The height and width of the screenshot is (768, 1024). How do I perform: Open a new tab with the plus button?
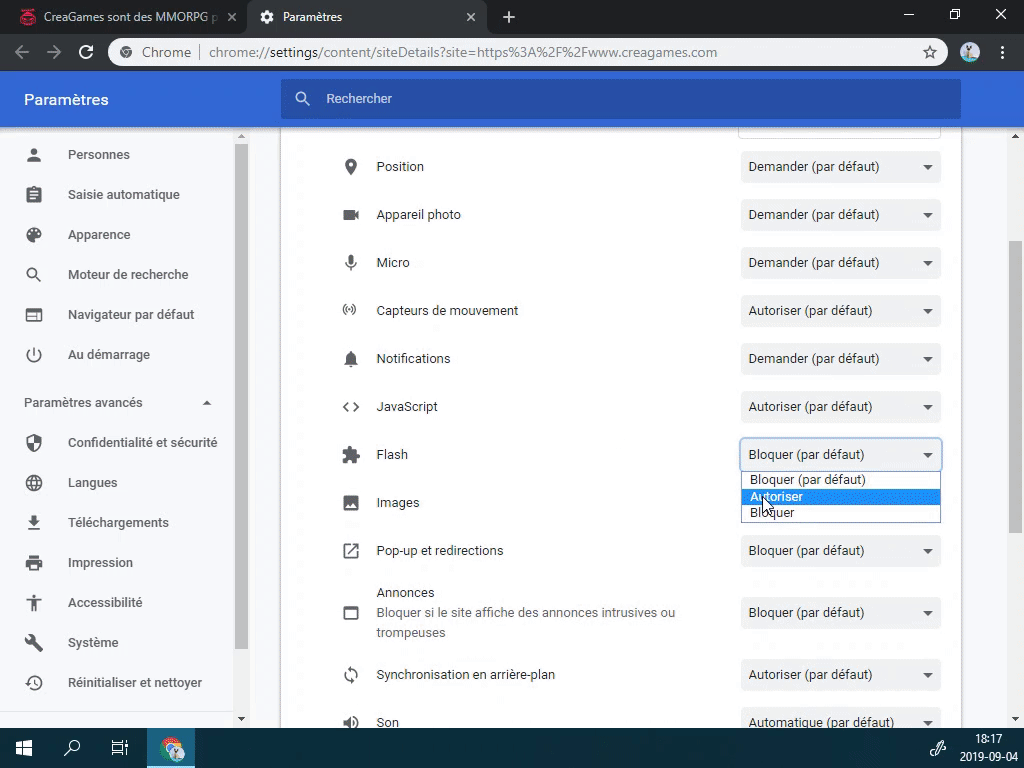coord(509,17)
